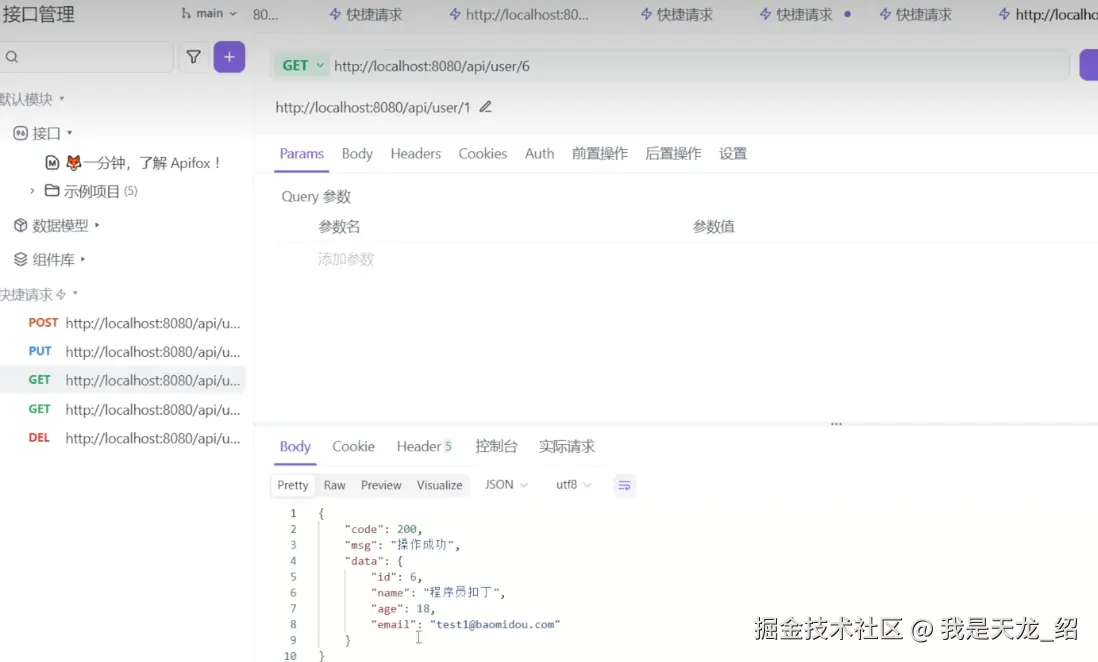
Task: Click the 接口 API icon in sidebar
Action: [x=20, y=133]
